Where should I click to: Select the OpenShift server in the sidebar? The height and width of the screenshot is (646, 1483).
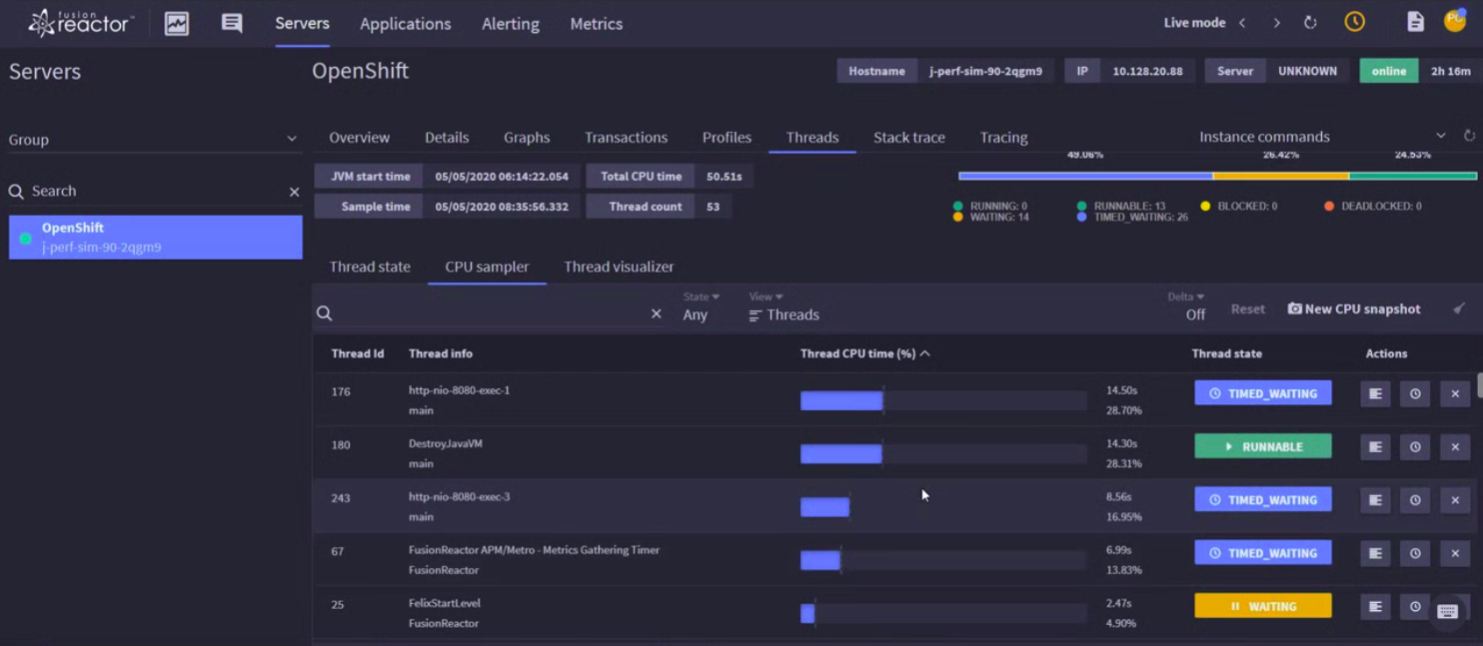pos(156,237)
